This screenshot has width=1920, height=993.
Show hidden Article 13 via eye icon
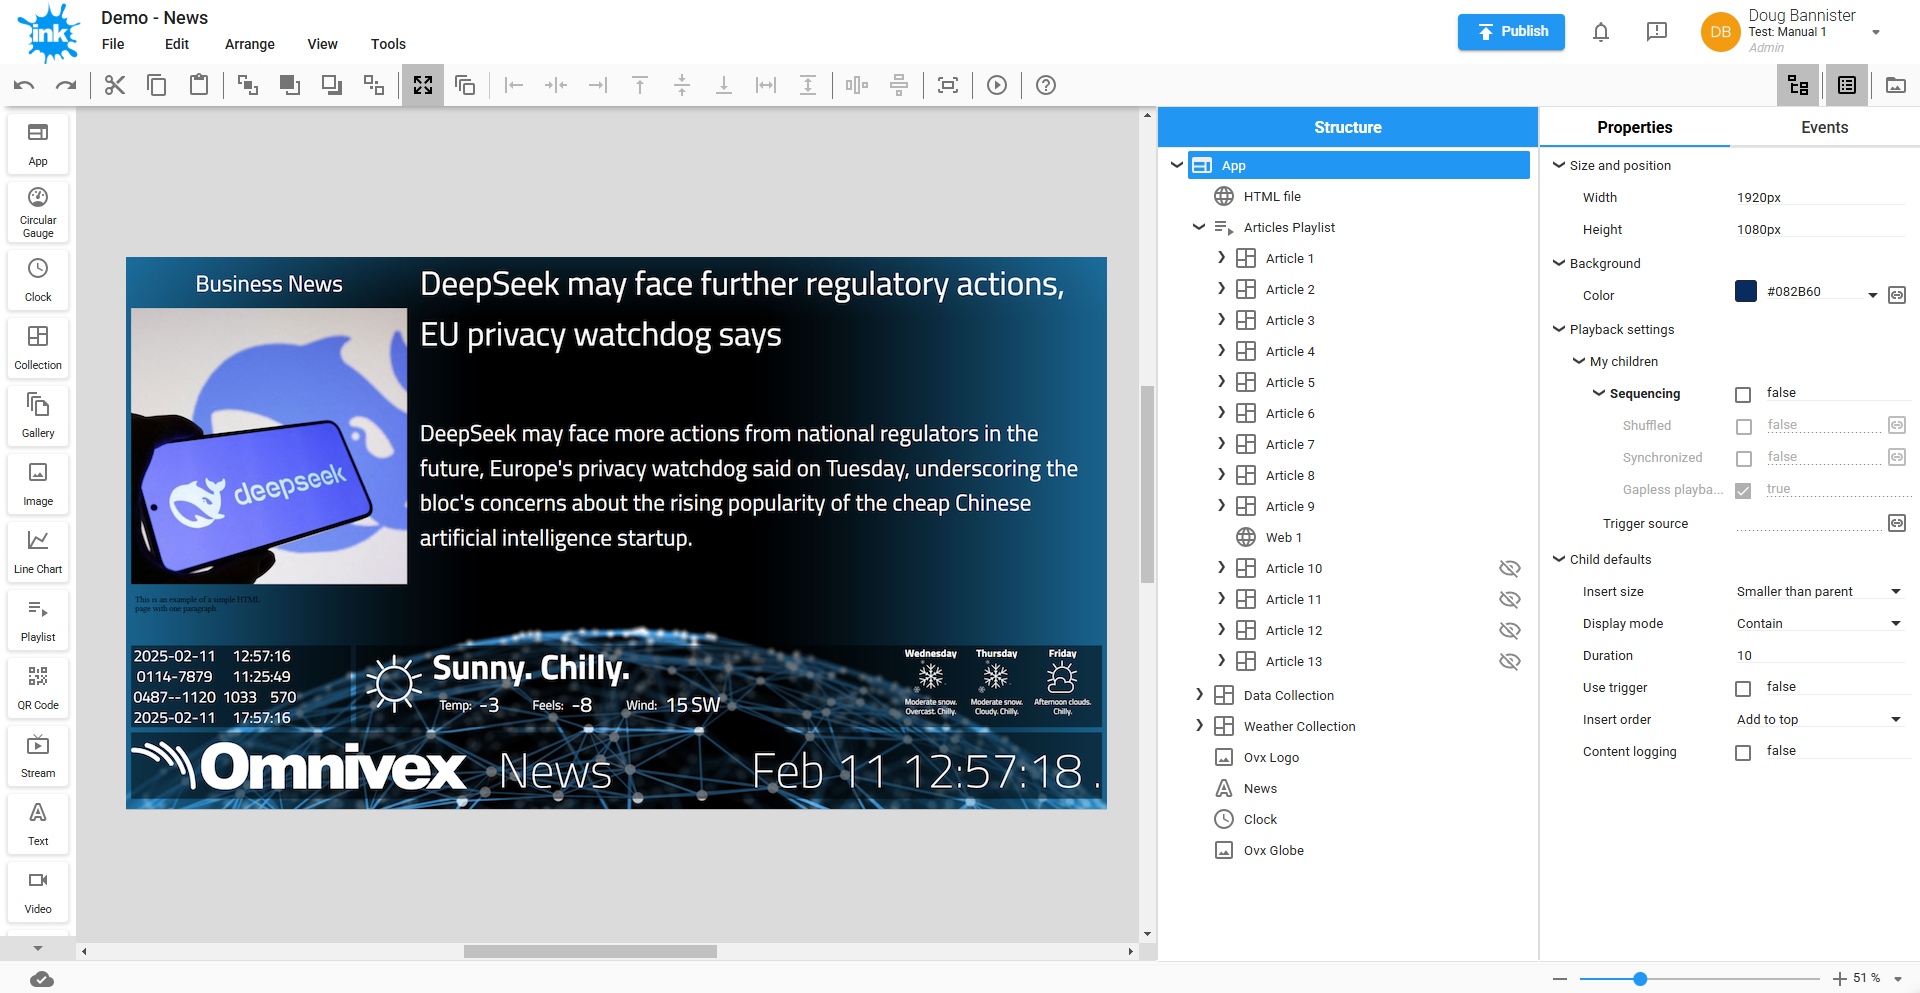[x=1510, y=661]
